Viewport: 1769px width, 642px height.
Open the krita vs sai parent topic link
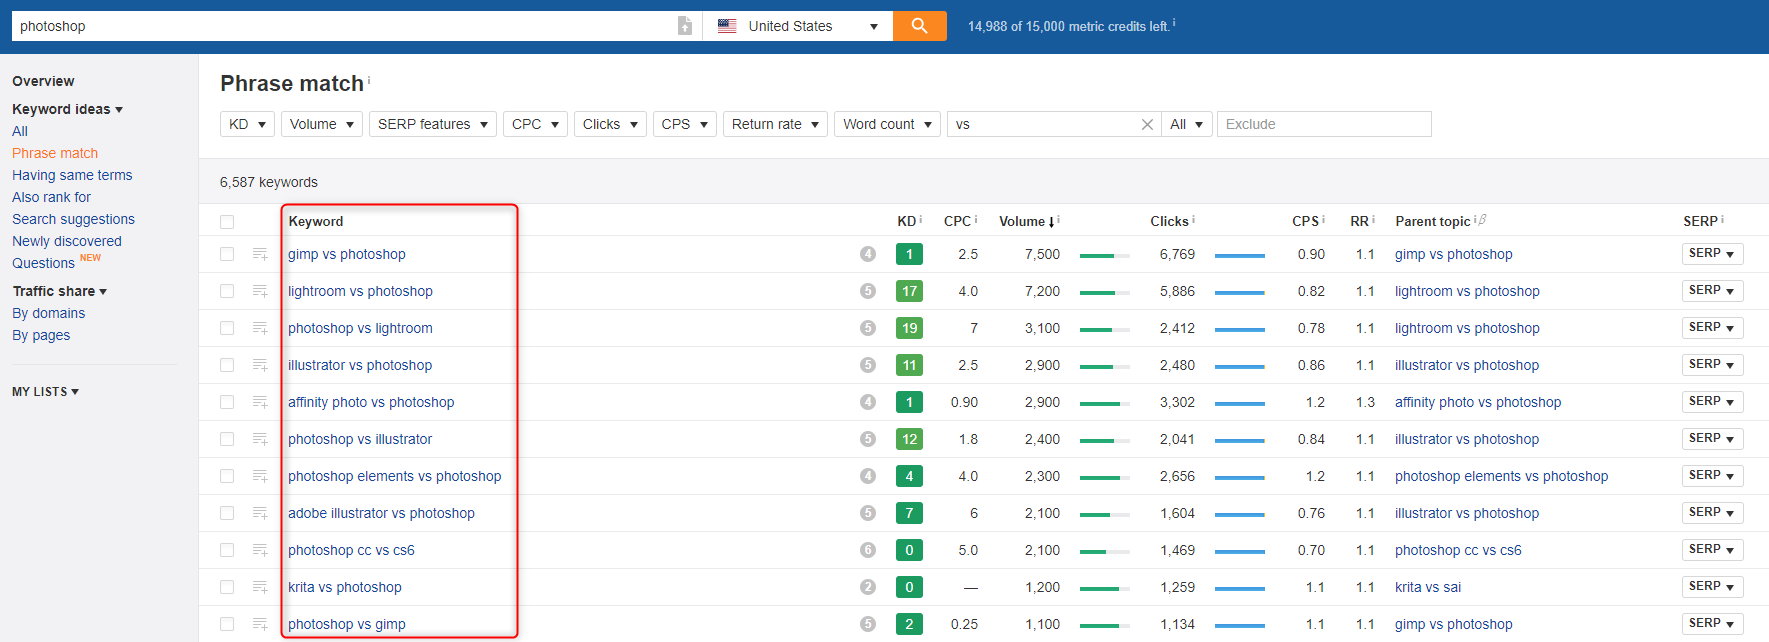pyautogui.click(x=1428, y=587)
